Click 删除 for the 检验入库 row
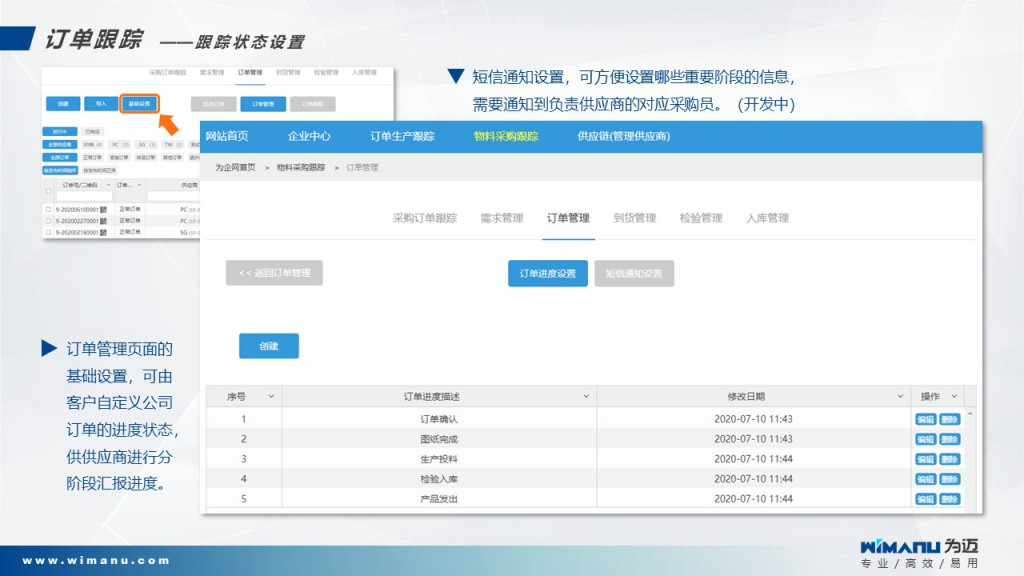The width and height of the screenshot is (1024, 576). pyautogui.click(x=949, y=479)
